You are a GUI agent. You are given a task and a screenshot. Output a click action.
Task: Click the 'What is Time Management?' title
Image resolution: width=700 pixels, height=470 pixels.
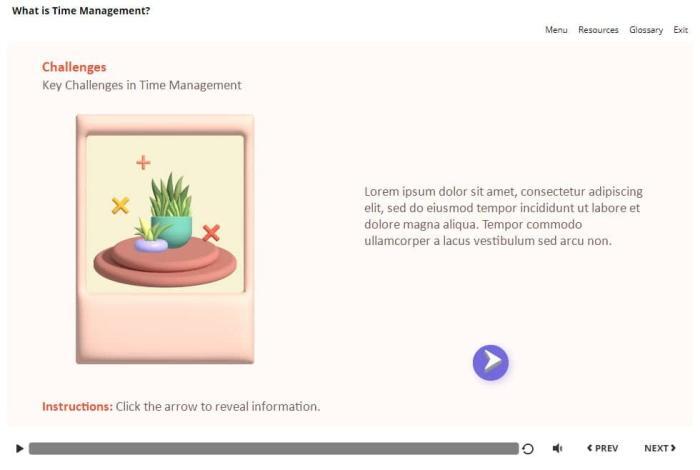(x=81, y=11)
